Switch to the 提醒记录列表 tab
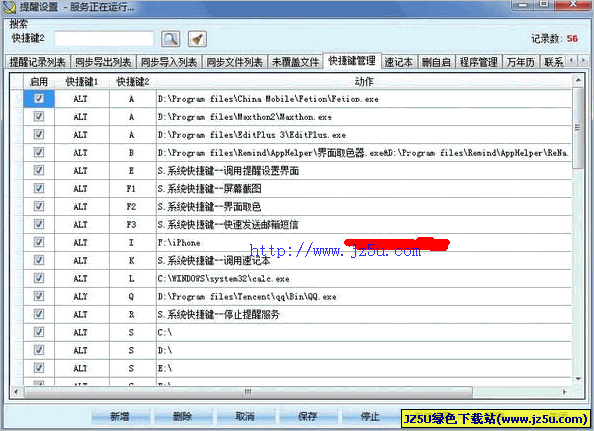Screen dimensions: 594x431 pyautogui.click(x=38, y=62)
